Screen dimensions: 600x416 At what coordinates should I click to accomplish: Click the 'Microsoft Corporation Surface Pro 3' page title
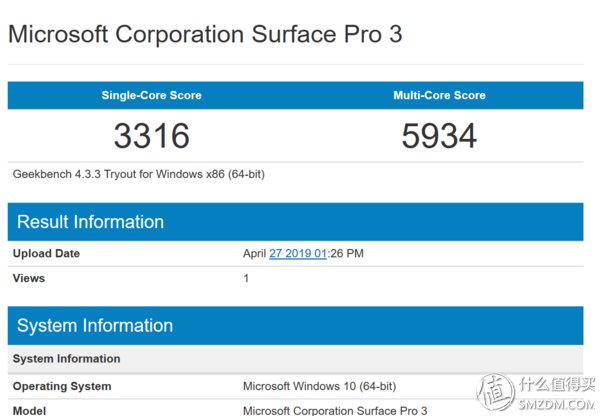pos(205,34)
